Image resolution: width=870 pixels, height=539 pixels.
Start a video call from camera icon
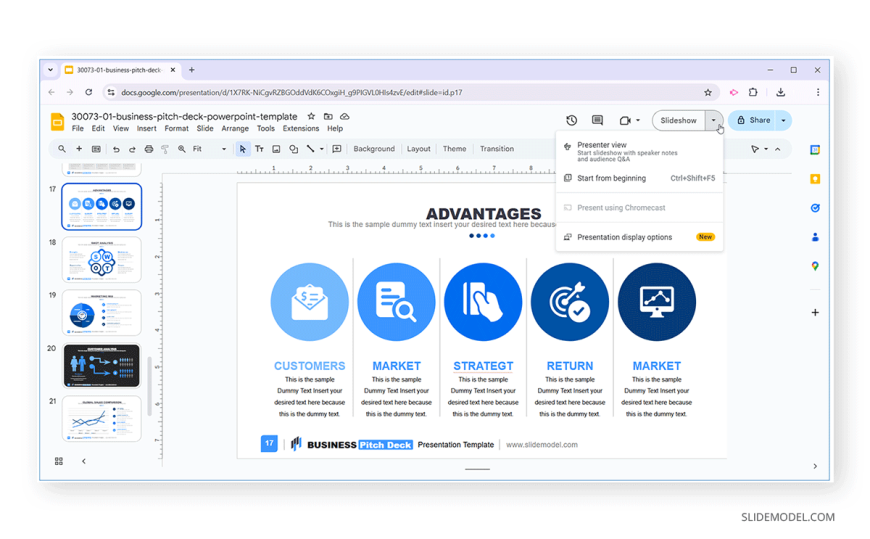point(625,120)
